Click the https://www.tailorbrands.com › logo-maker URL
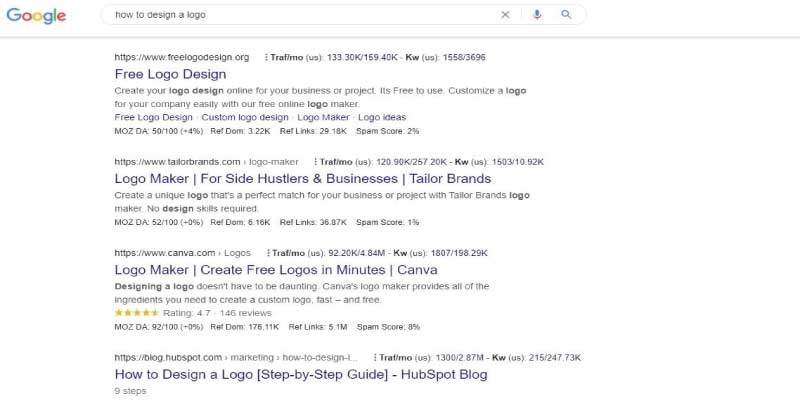 [207, 162]
